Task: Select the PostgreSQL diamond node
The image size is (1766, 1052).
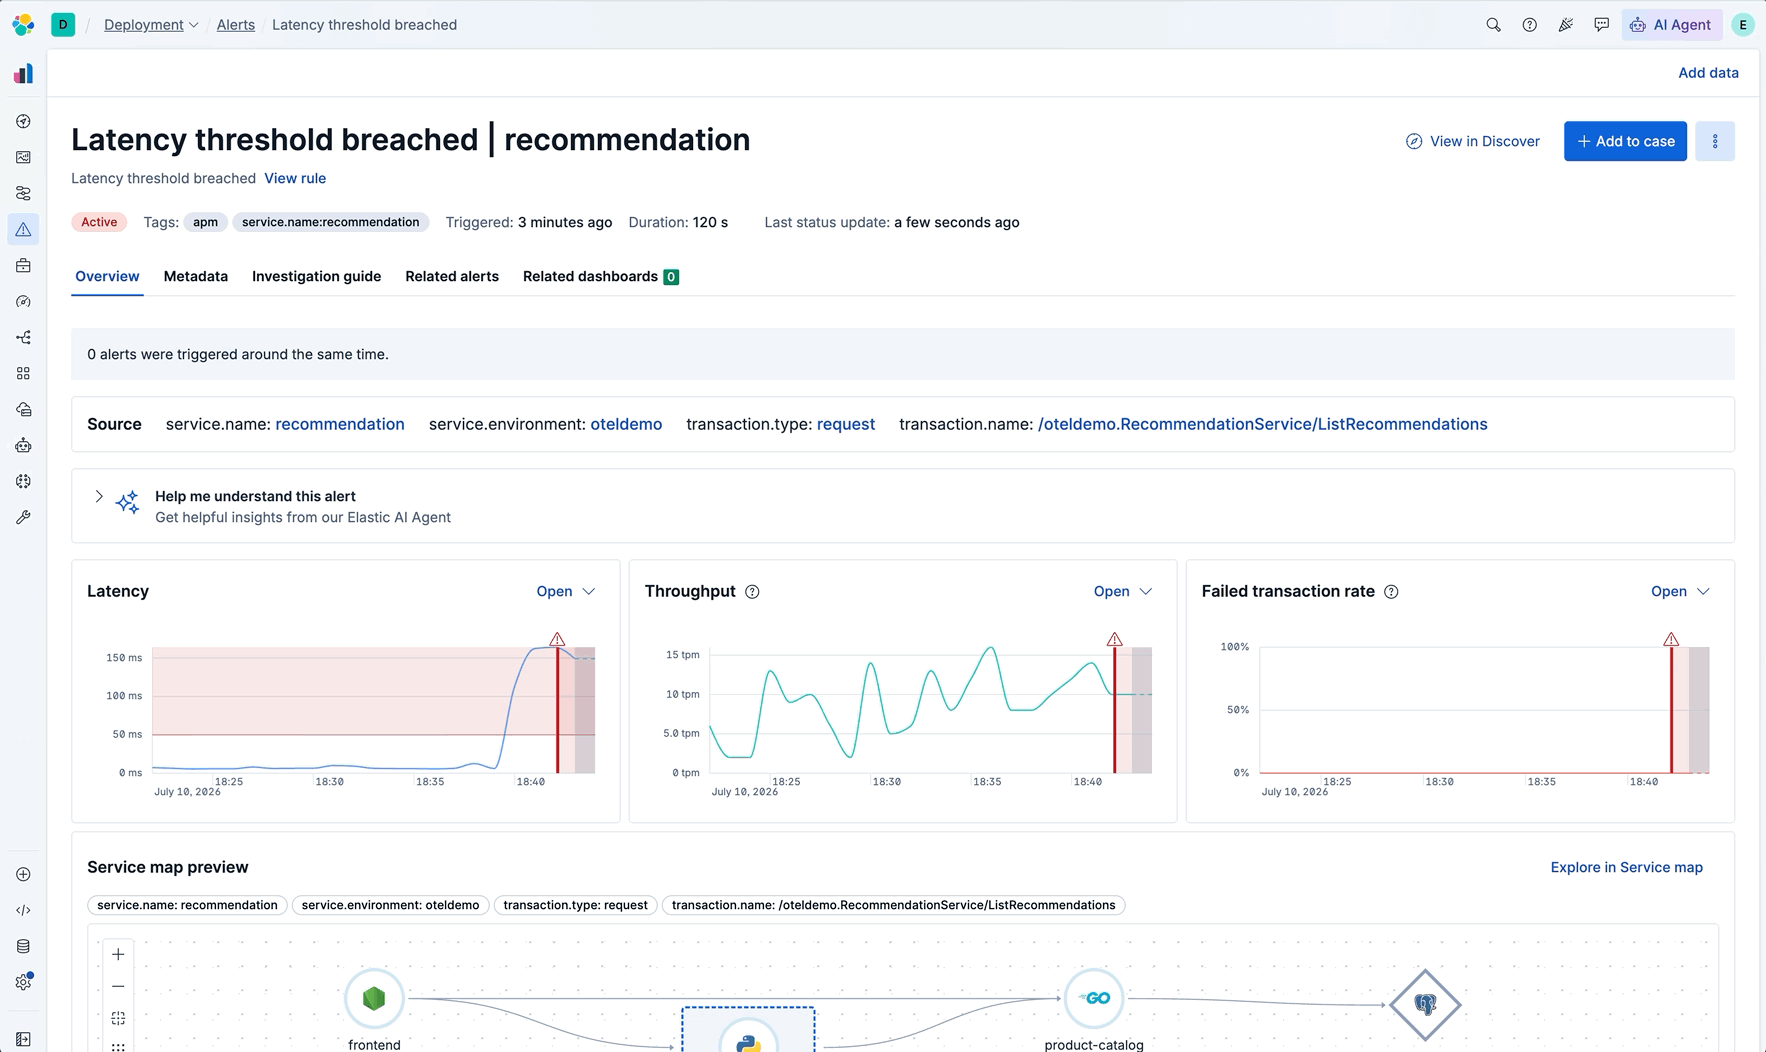Action: click(x=1425, y=1004)
